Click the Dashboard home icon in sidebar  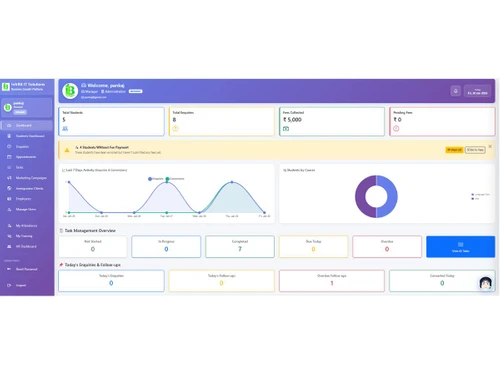(x=9, y=125)
